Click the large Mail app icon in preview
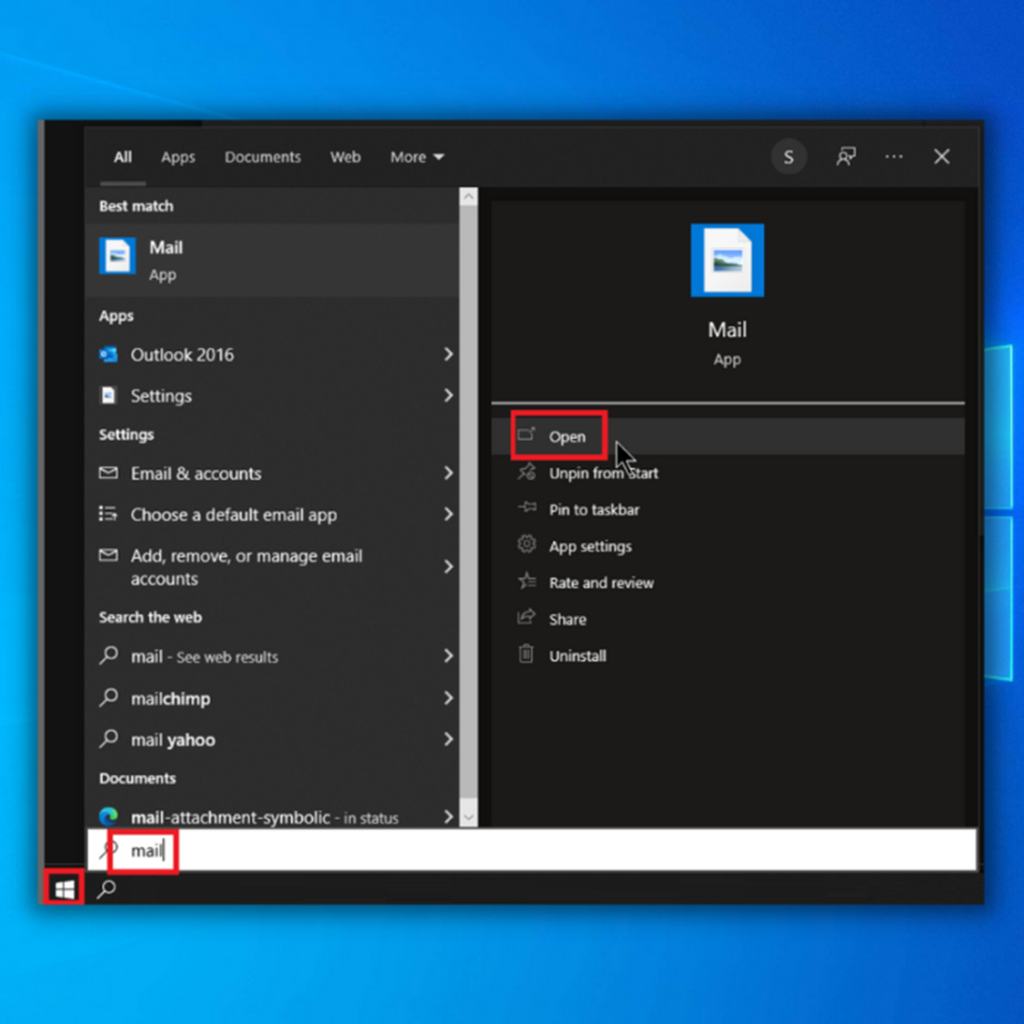The height and width of the screenshot is (1024, 1024). (x=727, y=260)
